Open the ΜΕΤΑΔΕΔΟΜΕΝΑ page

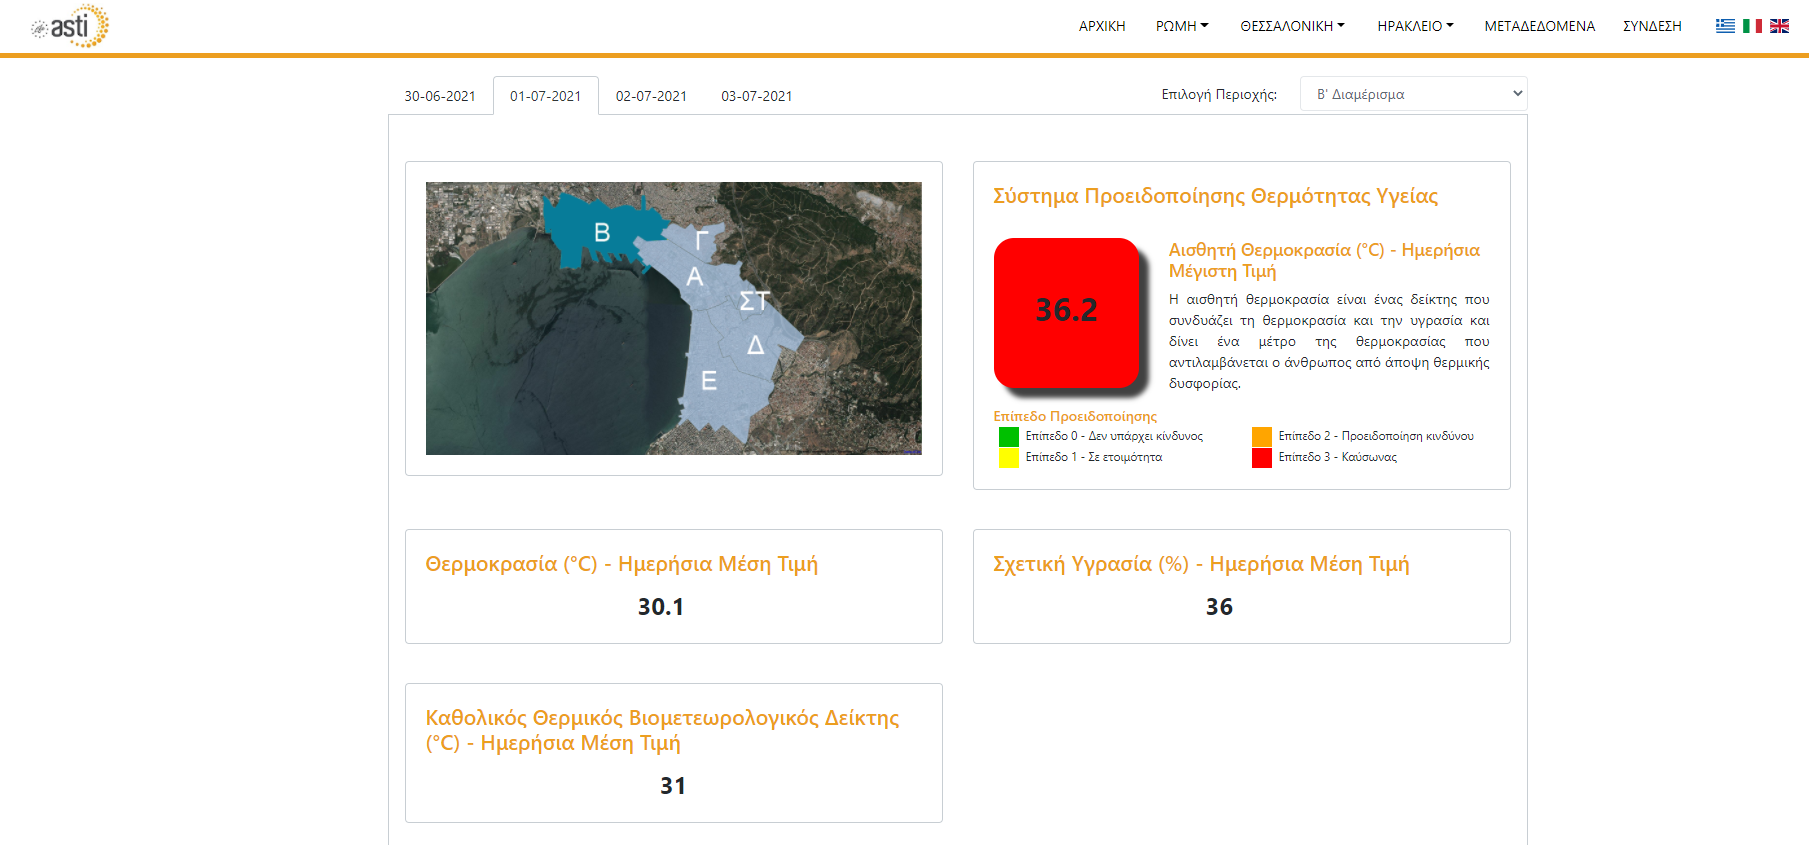[1539, 26]
